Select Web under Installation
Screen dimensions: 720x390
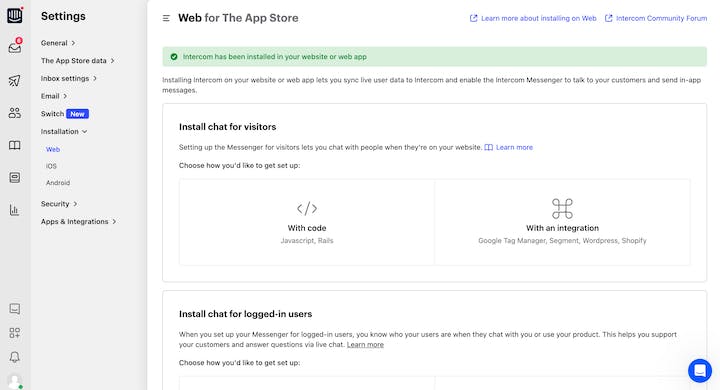[x=53, y=149]
